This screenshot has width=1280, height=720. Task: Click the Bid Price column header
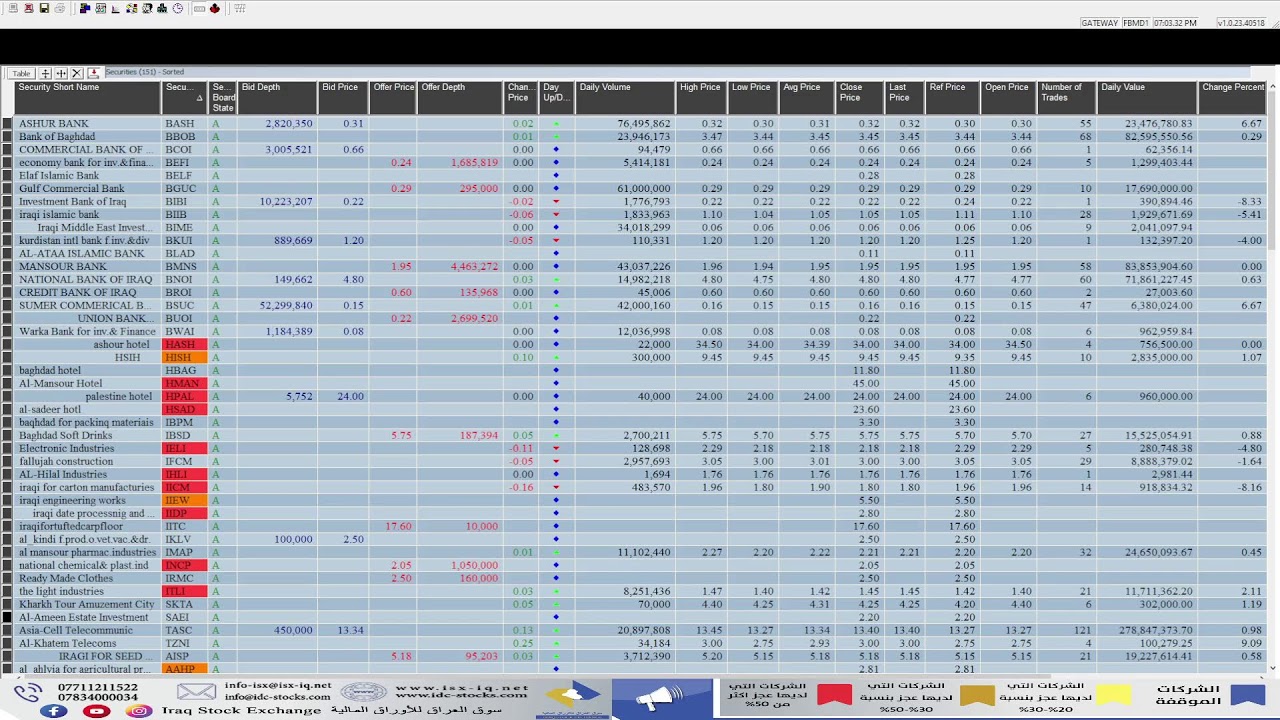tap(344, 97)
